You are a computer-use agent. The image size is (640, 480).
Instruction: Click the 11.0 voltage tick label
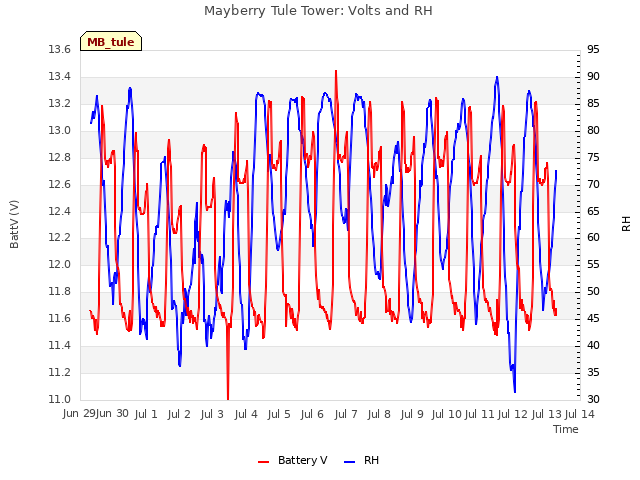pos(60,399)
